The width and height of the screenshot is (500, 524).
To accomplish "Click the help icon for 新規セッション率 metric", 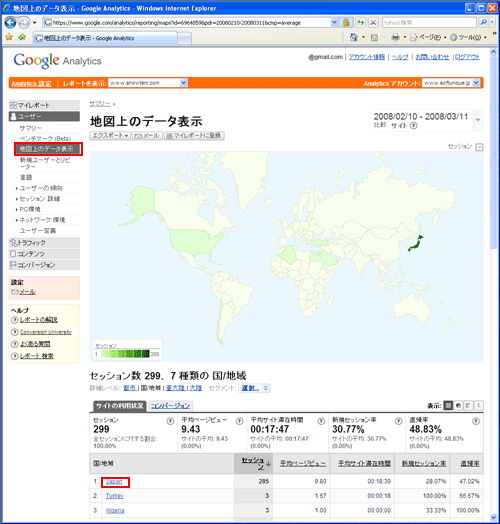I will point(398,421).
